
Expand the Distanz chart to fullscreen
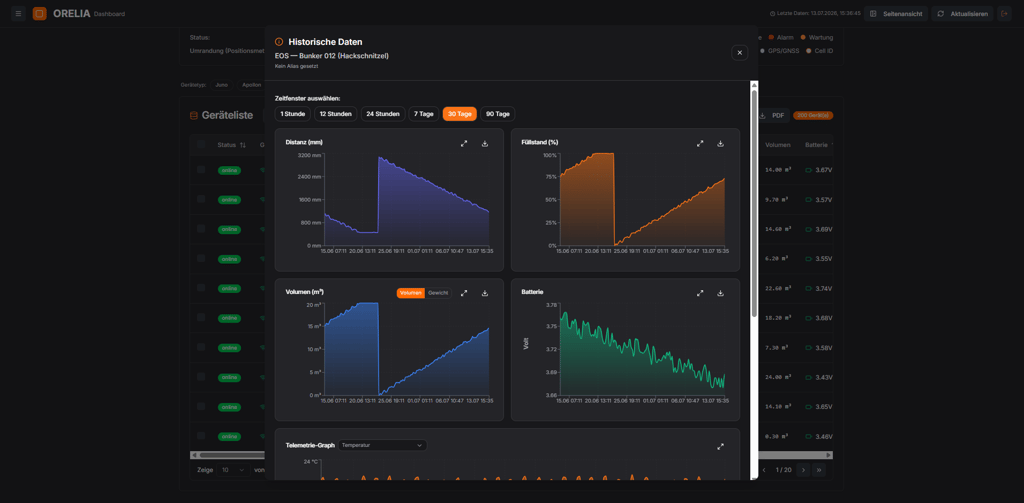point(464,144)
